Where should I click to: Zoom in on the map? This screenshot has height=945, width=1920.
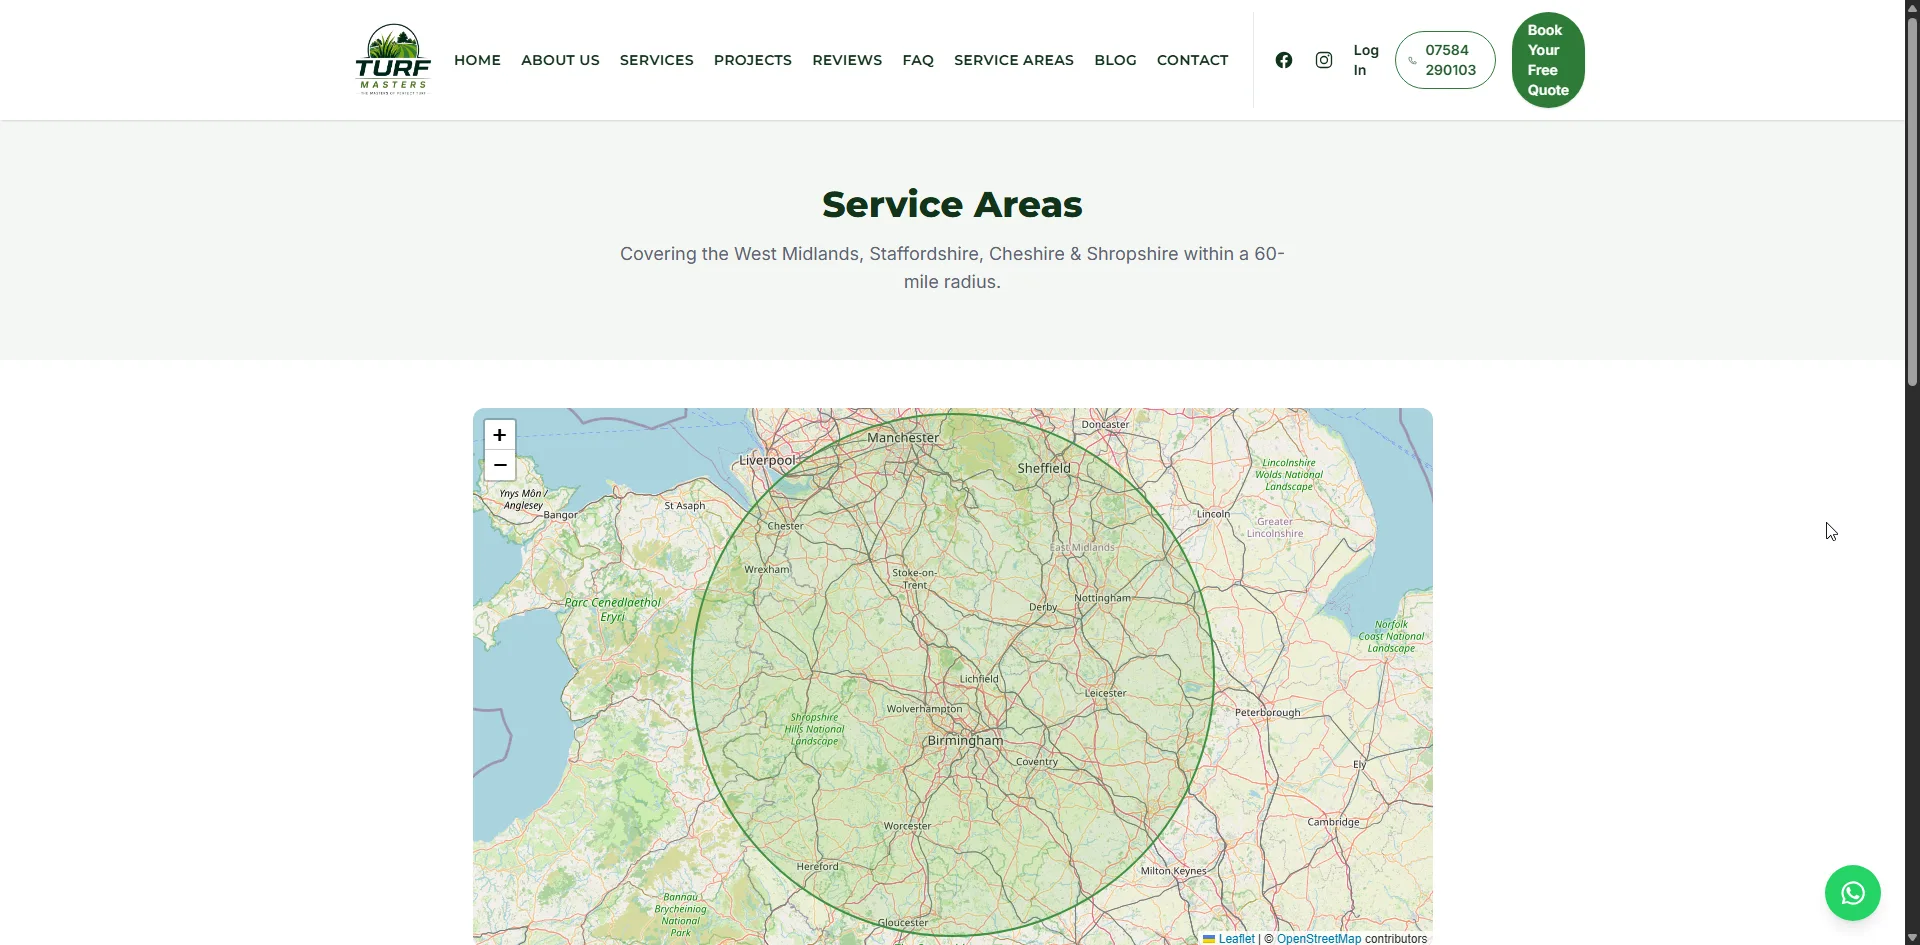pyautogui.click(x=500, y=435)
